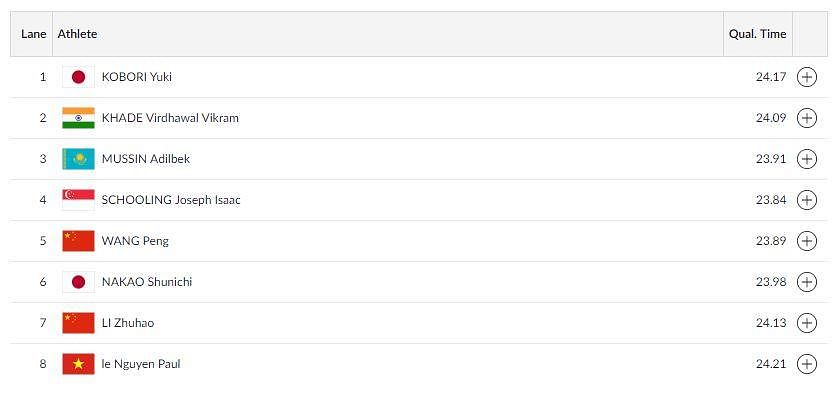Select LI Zhuhao's 24.13 qualifying time
Image resolution: width=836 pixels, height=396 pixels.
point(771,323)
